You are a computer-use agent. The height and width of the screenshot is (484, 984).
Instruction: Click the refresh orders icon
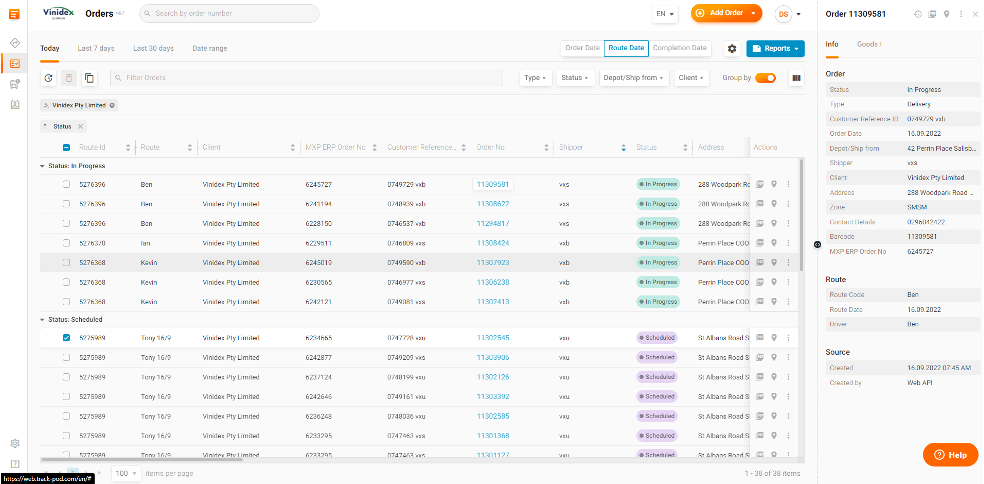click(48, 78)
